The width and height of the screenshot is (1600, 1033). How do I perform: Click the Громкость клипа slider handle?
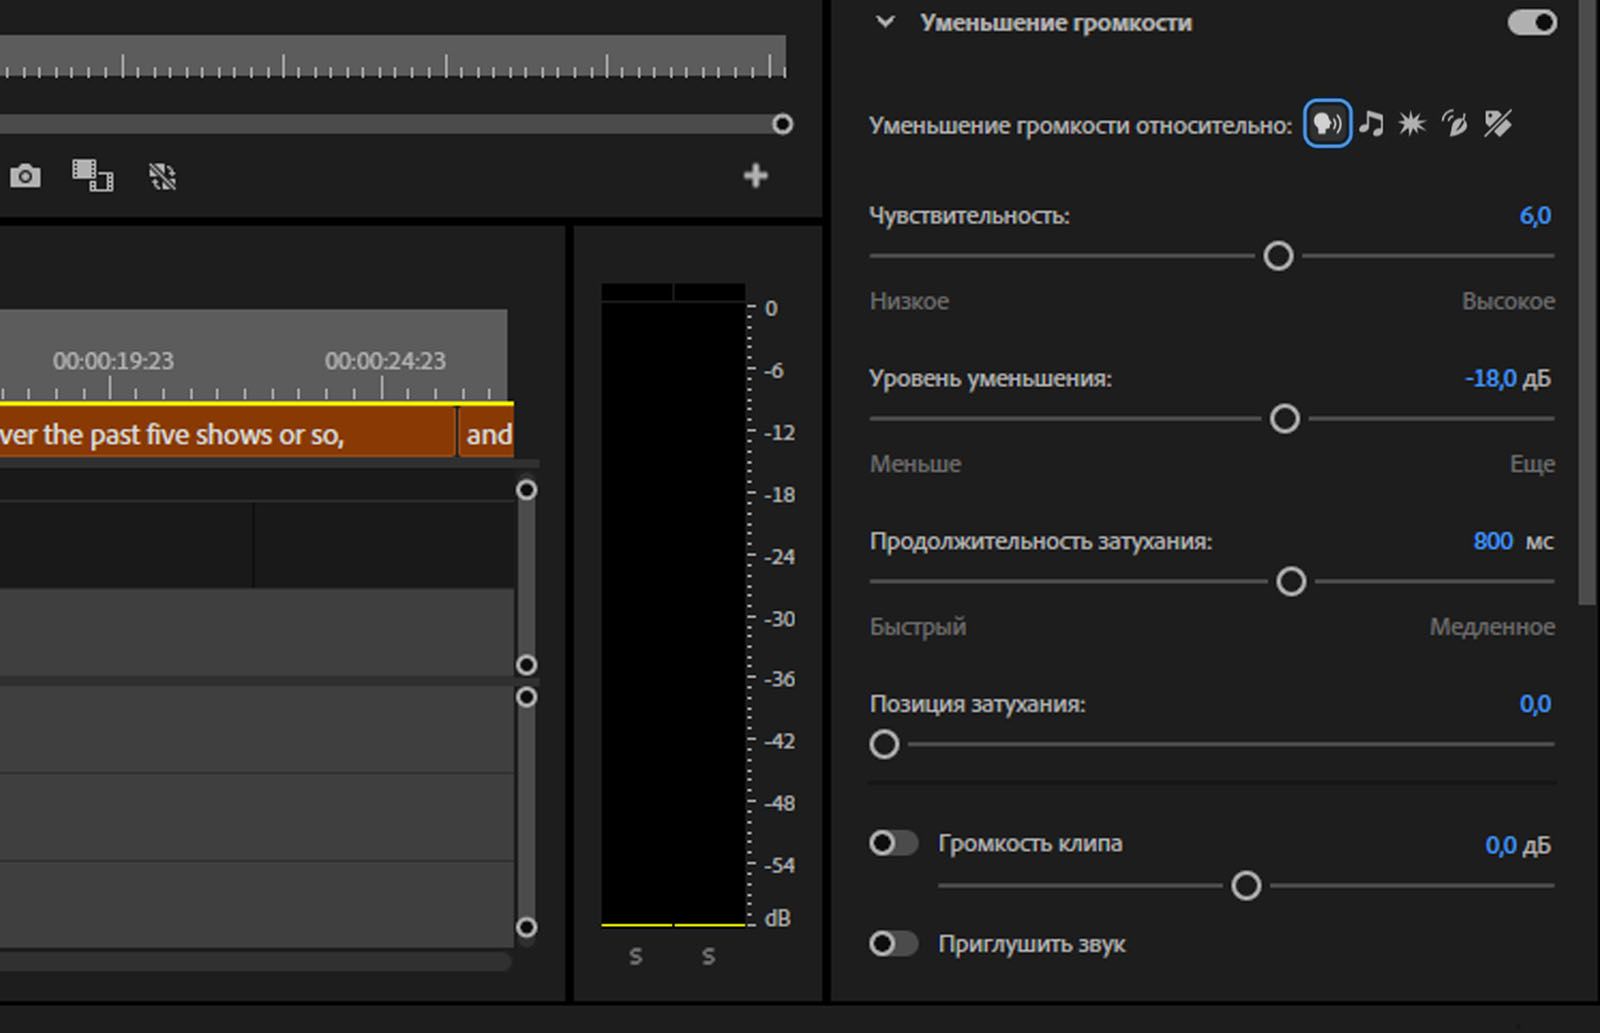click(1246, 885)
